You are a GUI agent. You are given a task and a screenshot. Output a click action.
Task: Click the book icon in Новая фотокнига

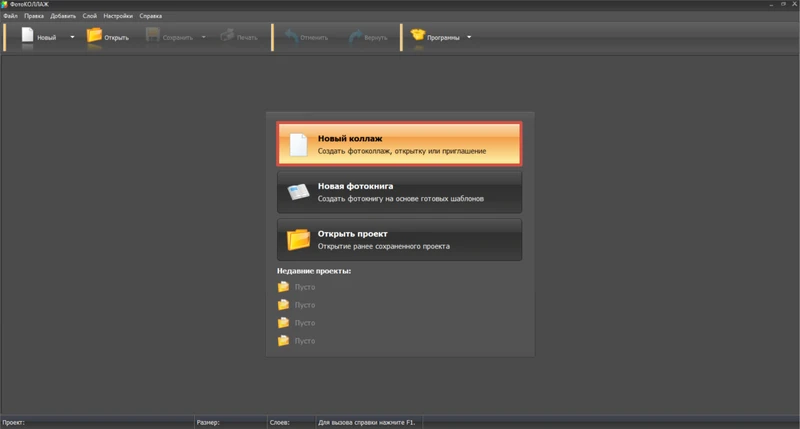(x=298, y=192)
